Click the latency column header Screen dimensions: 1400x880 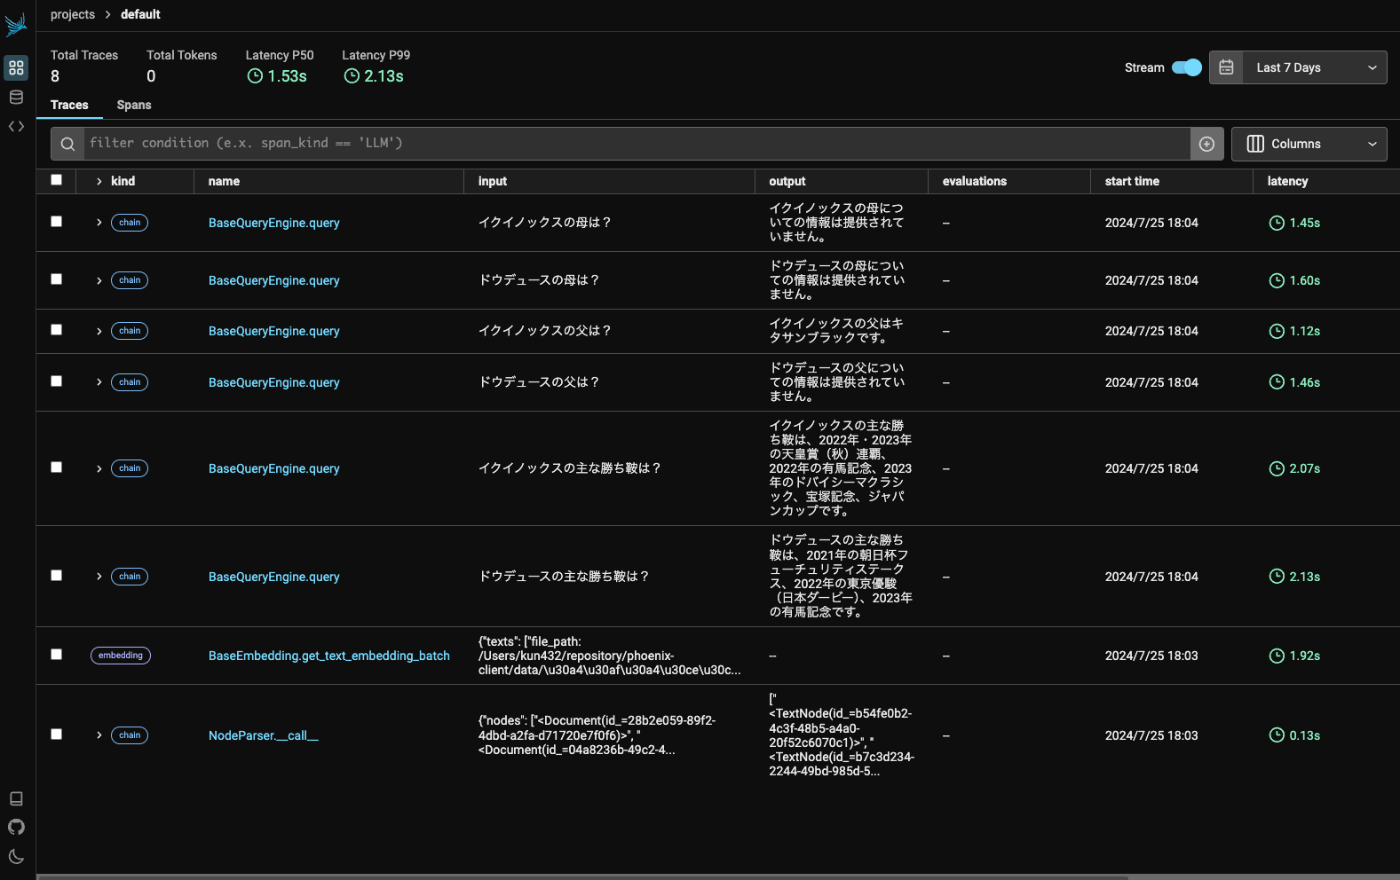pos(1287,181)
